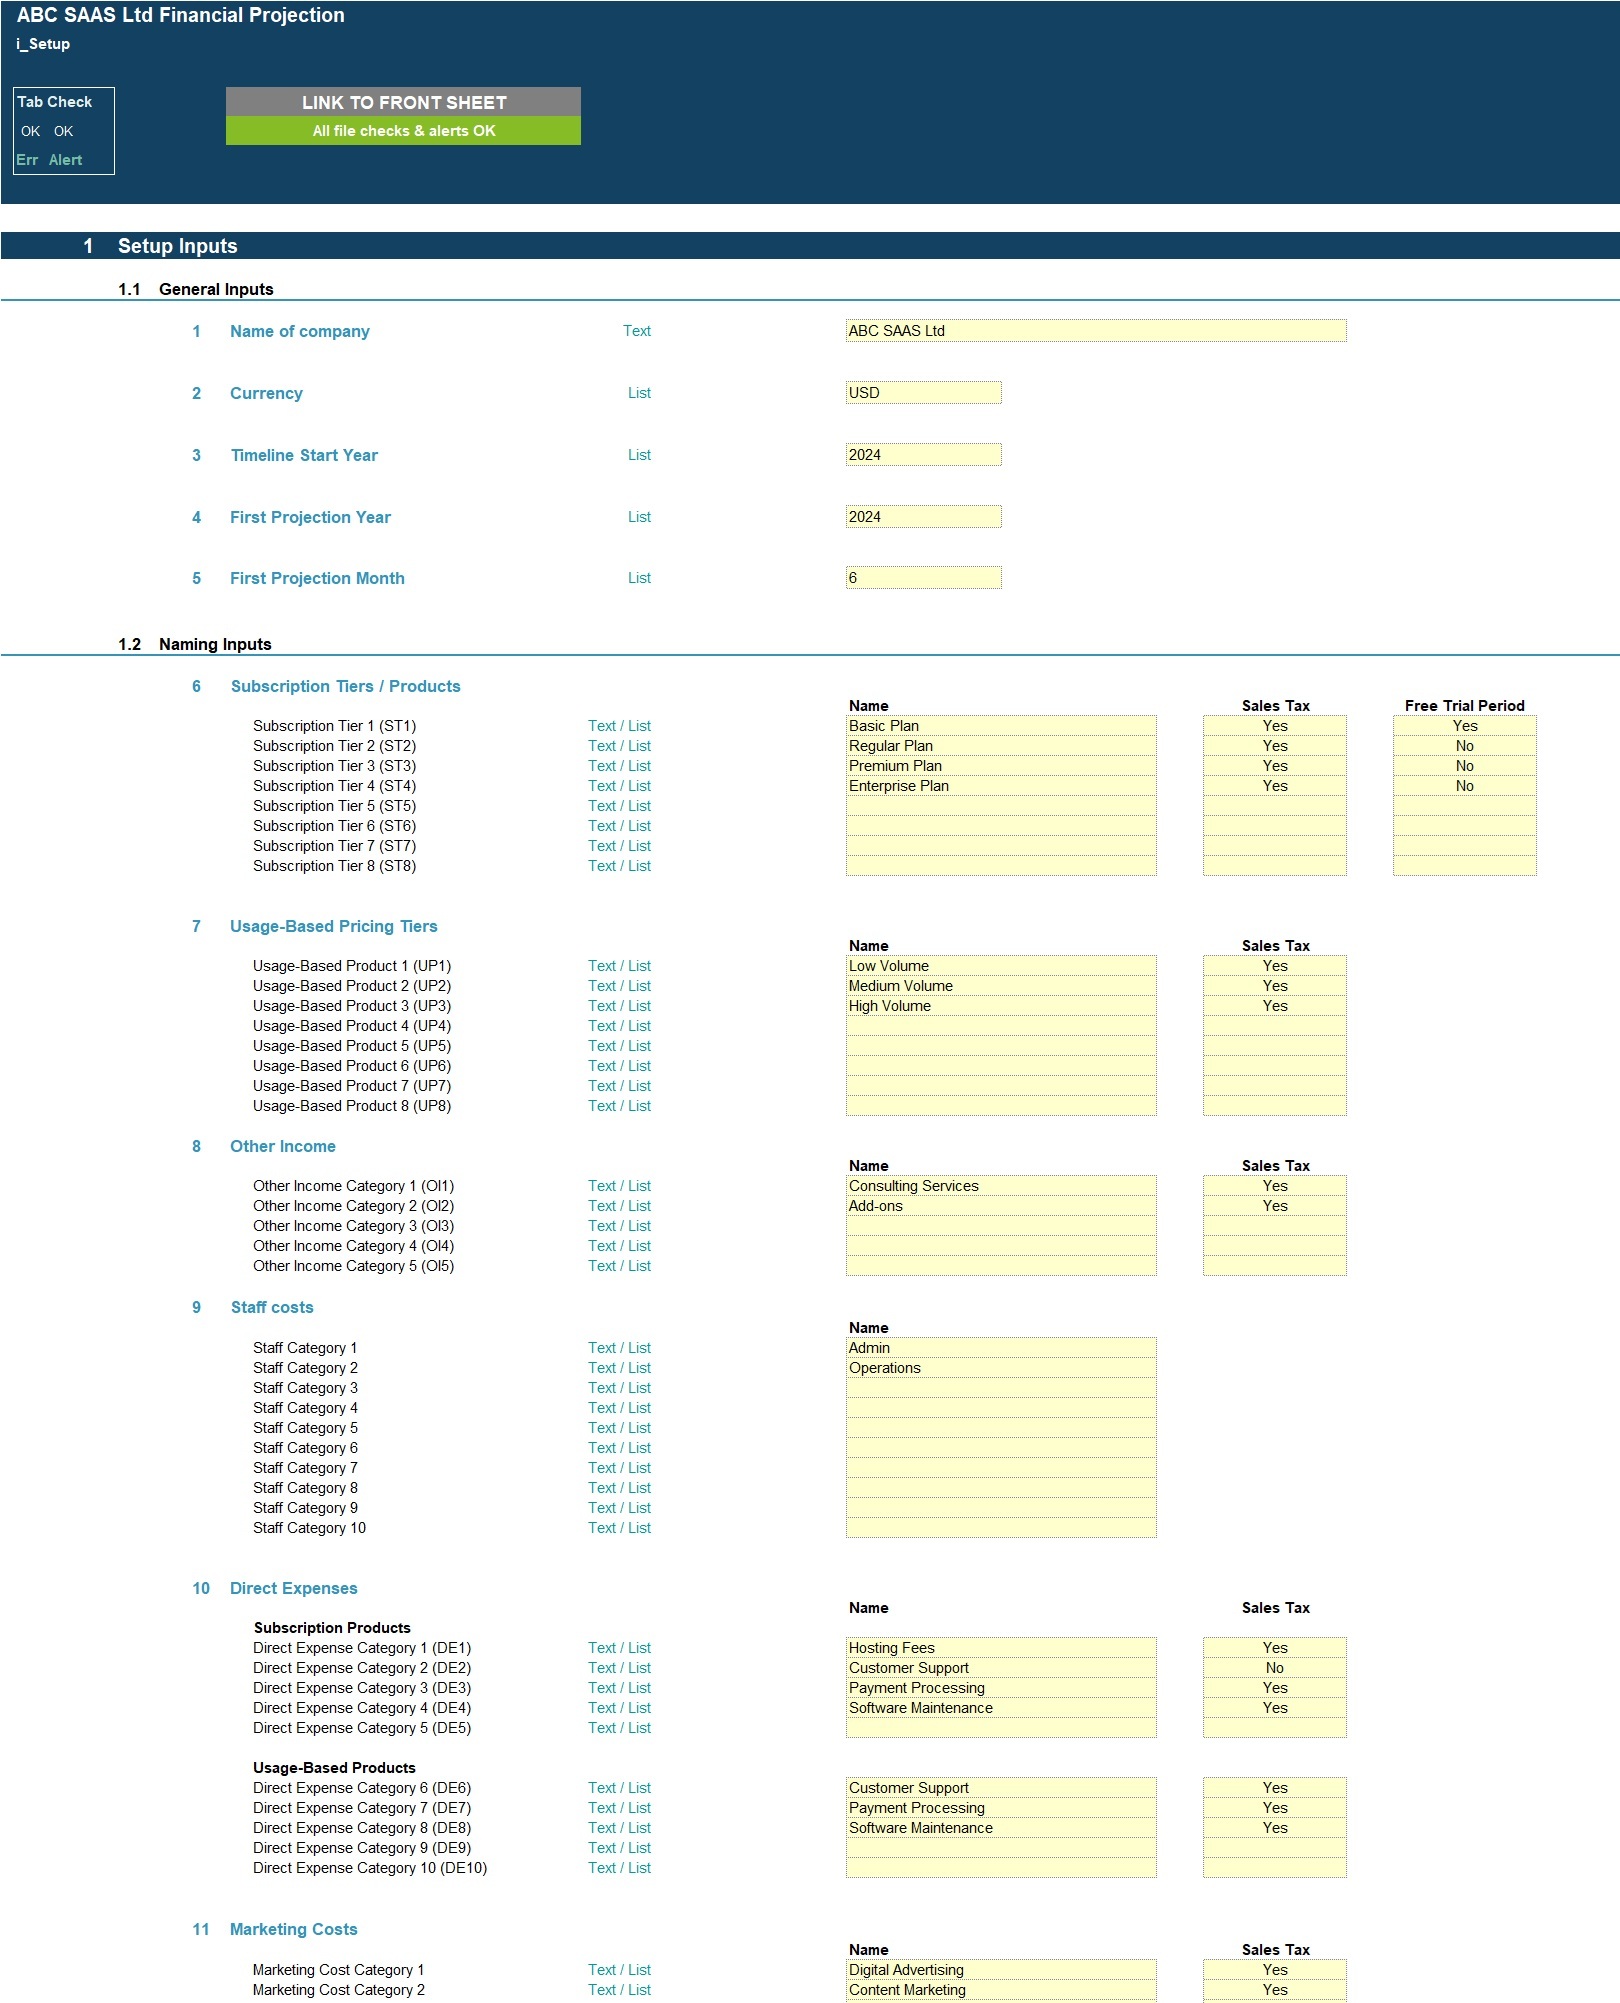Click the 'Staff costs' section heading
The width and height of the screenshot is (1620, 2003).
coord(272,1307)
